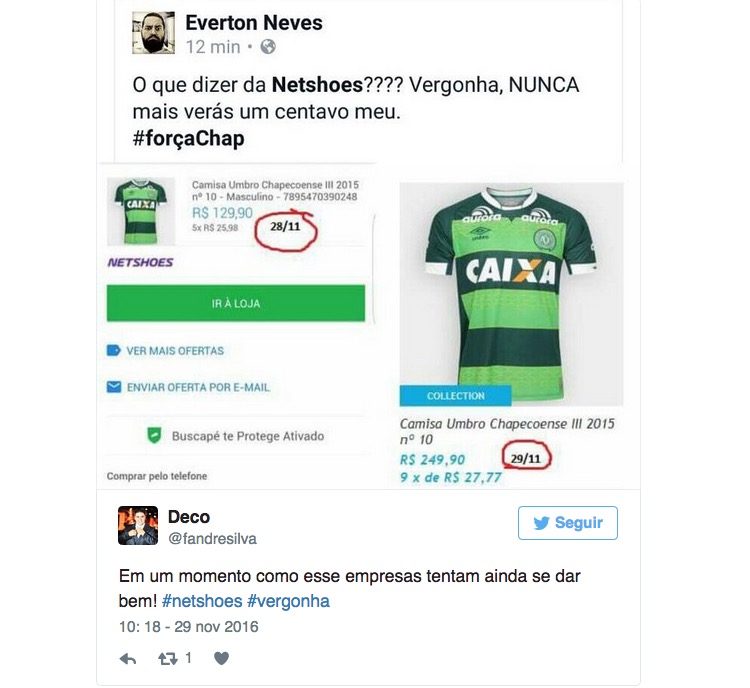750x688 pixels.
Task: Click the Twitter bird in the Seguir button
Action: point(541,523)
